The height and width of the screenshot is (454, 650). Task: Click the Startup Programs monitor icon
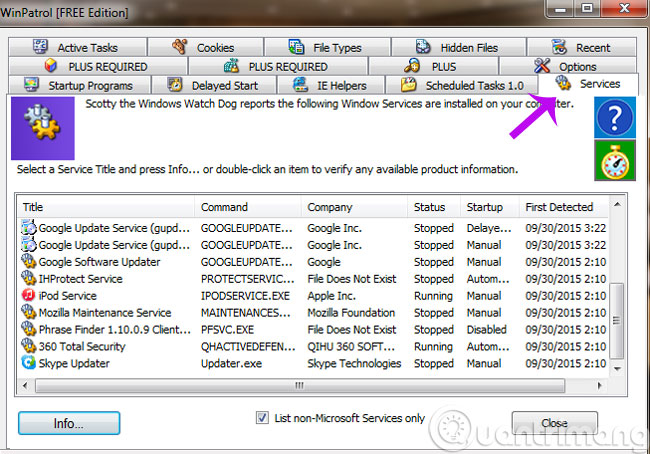coord(32,85)
